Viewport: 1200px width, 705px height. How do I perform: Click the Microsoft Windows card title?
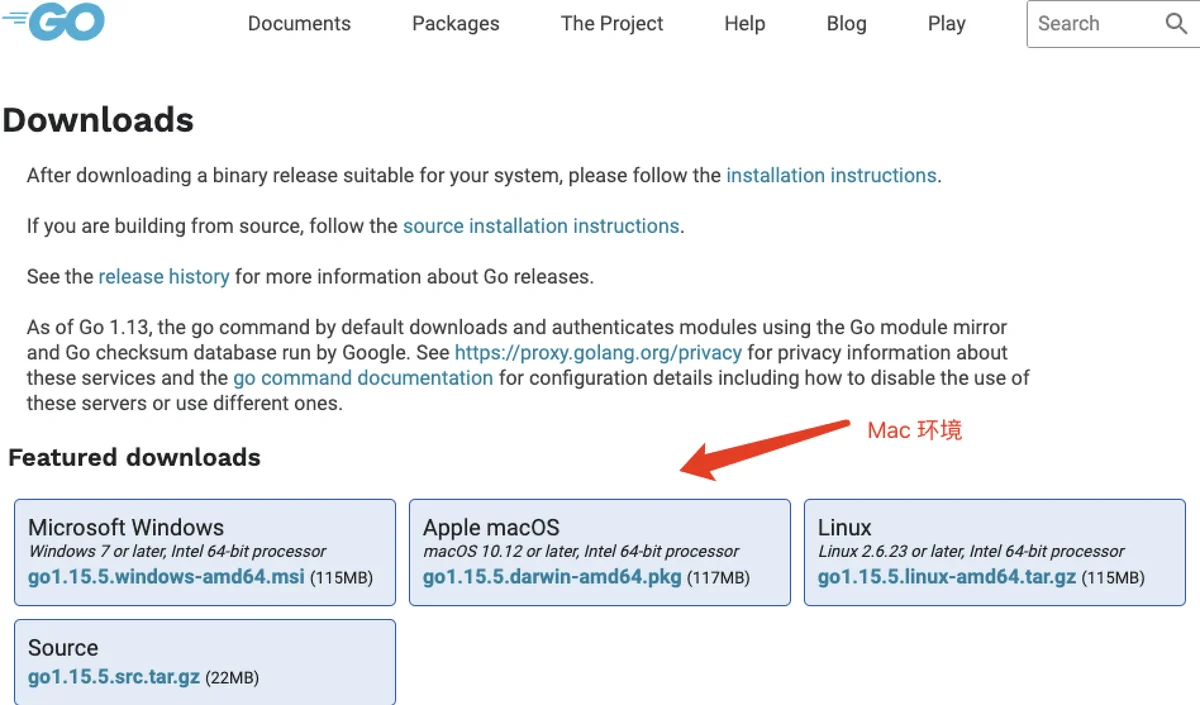tap(126, 527)
